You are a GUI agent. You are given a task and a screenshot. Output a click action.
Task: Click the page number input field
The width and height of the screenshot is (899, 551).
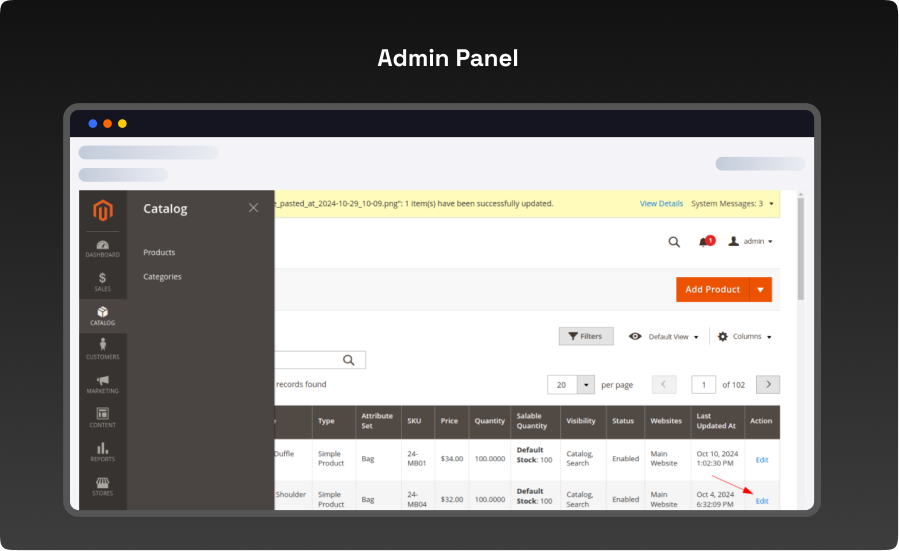[x=704, y=385]
